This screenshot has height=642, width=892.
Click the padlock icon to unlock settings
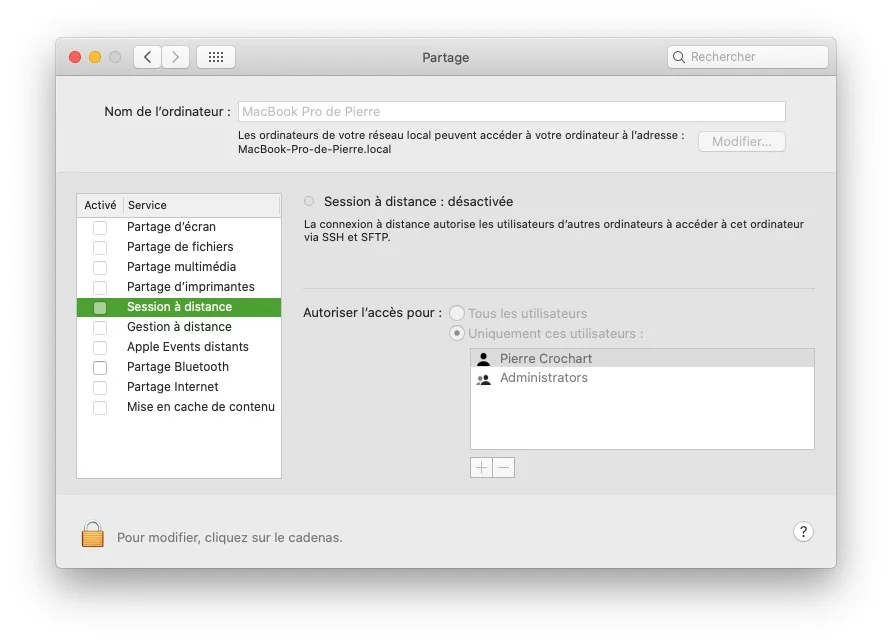click(x=93, y=535)
